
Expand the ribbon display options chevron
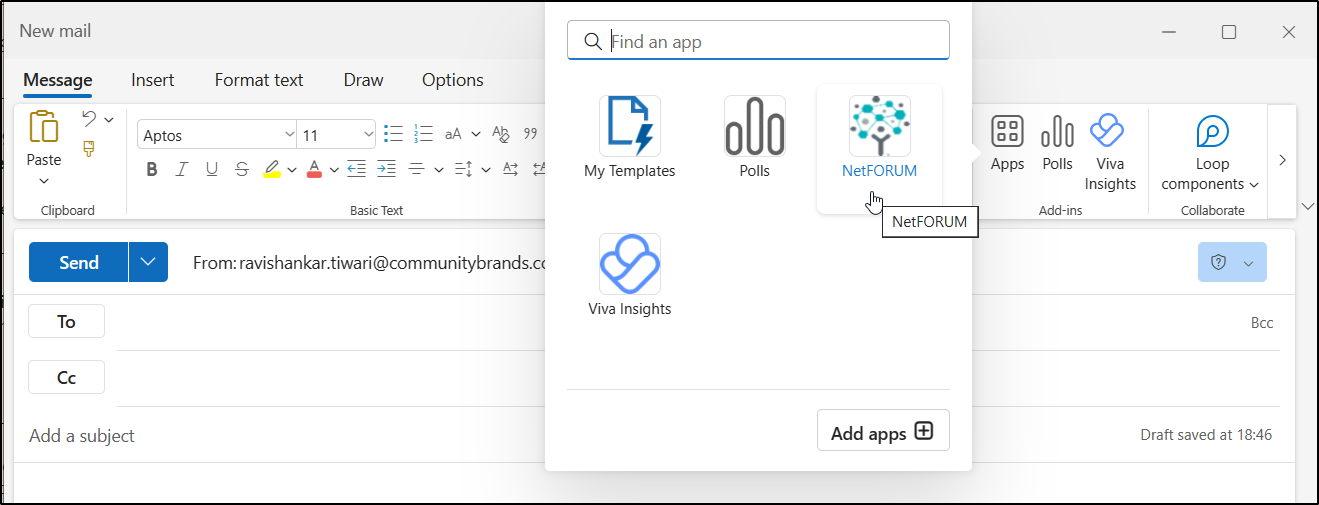[1308, 206]
